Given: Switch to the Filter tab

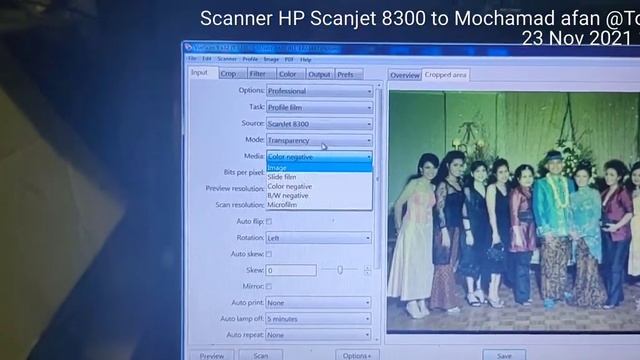Looking at the screenshot, I should pyautogui.click(x=261, y=74).
